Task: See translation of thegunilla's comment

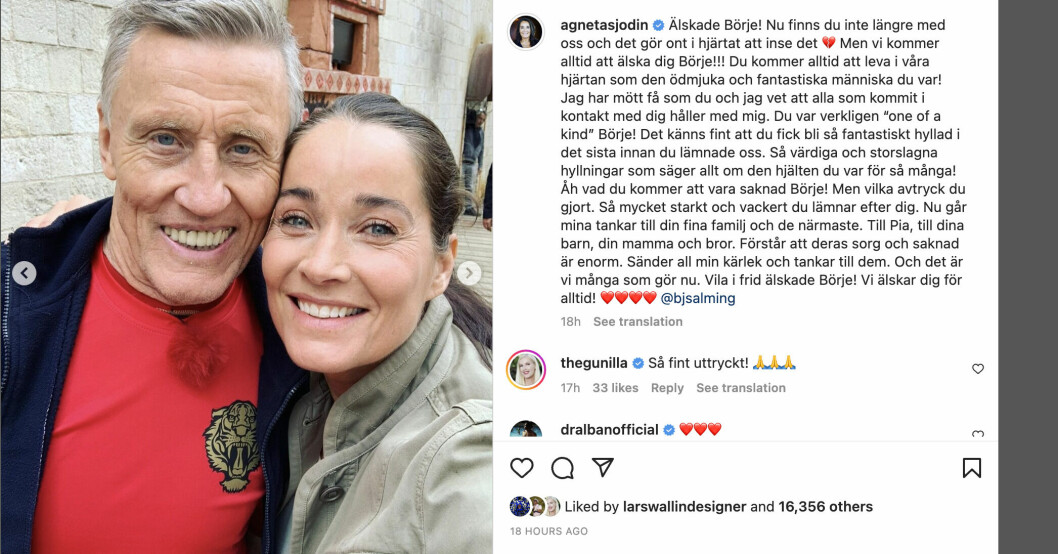Action: [x=741, y=388]
